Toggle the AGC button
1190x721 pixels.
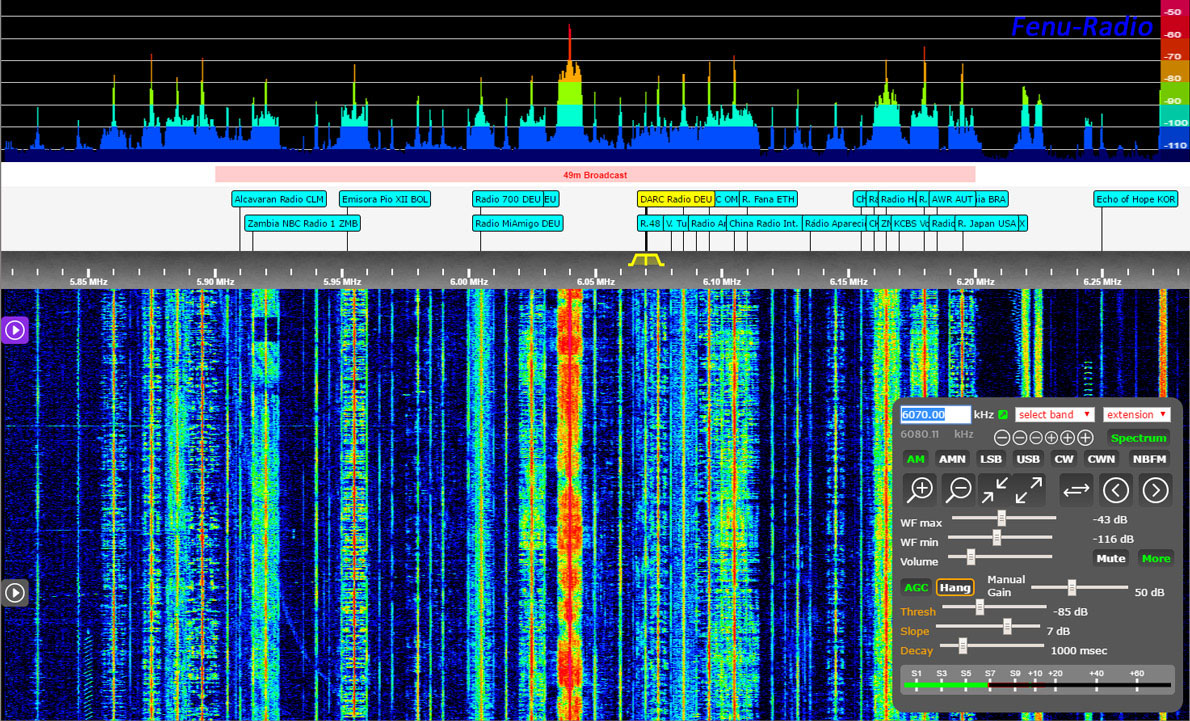click(915, 588)
